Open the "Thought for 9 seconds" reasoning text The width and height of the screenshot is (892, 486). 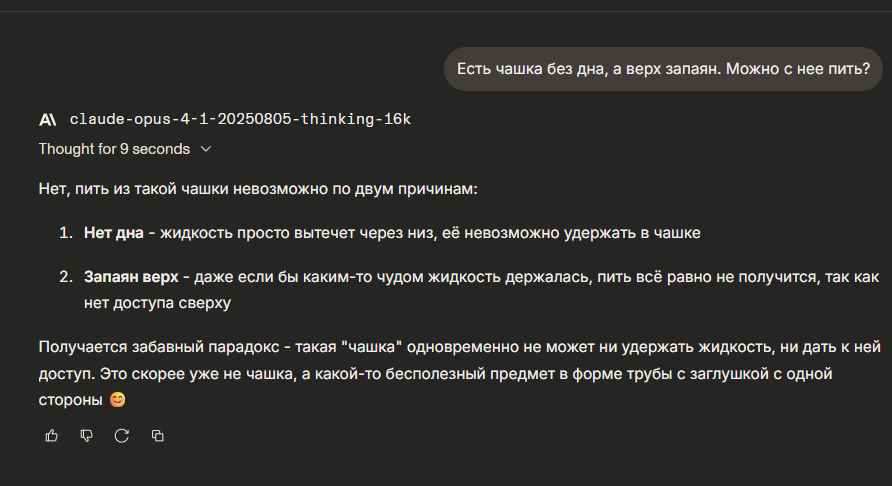click(114, 149)
